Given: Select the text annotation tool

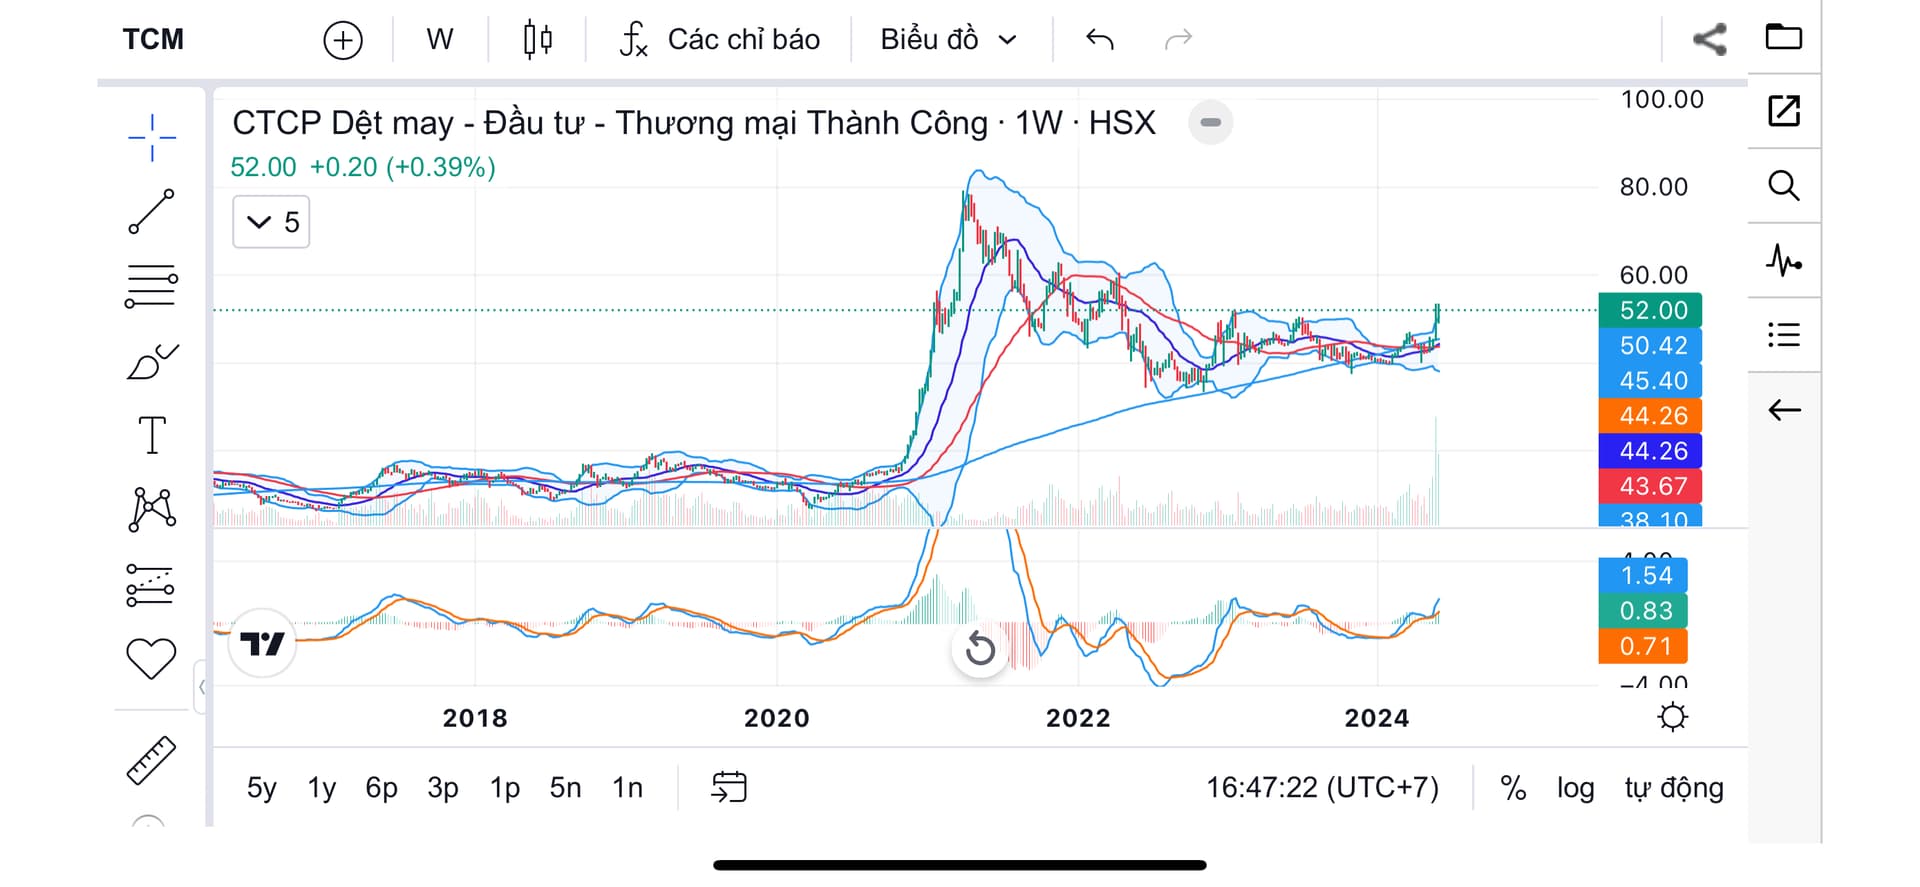Looking at the screenshot, I should (x=152, y=435).
